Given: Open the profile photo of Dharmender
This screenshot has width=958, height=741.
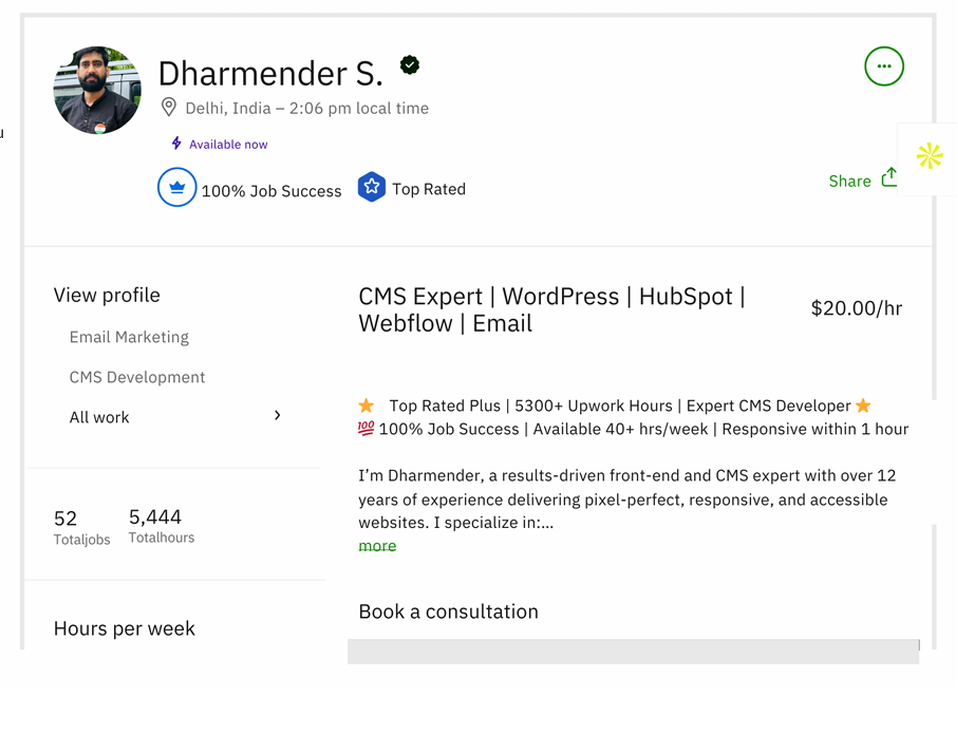Looking at the screenshot, I should point(97,90).
